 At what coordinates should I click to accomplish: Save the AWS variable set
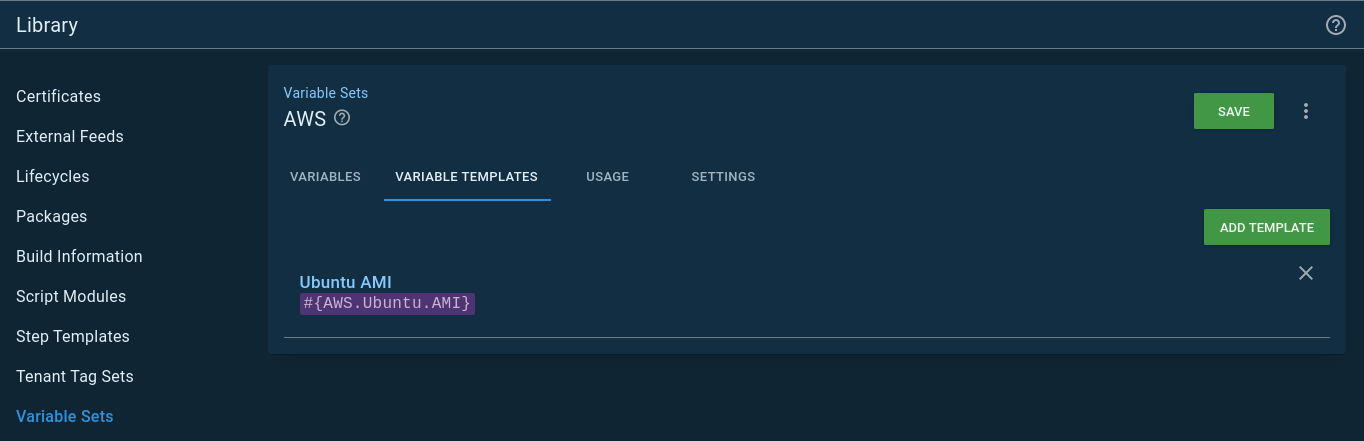[x=1233, y=111]
